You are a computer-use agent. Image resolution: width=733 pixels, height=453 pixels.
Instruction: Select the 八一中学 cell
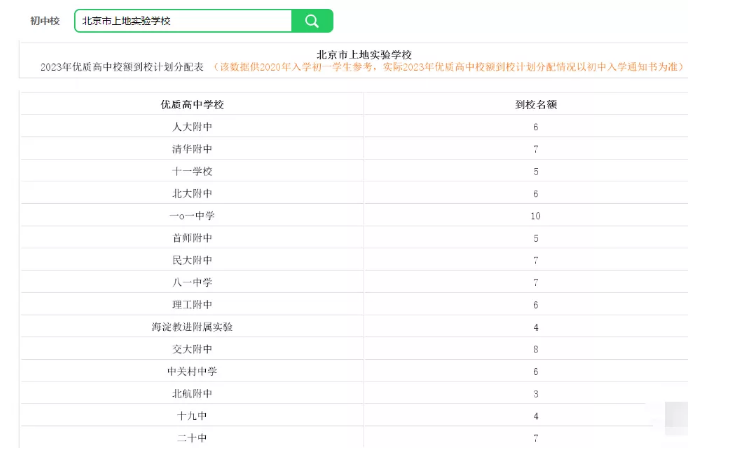(x=192, y=282)
